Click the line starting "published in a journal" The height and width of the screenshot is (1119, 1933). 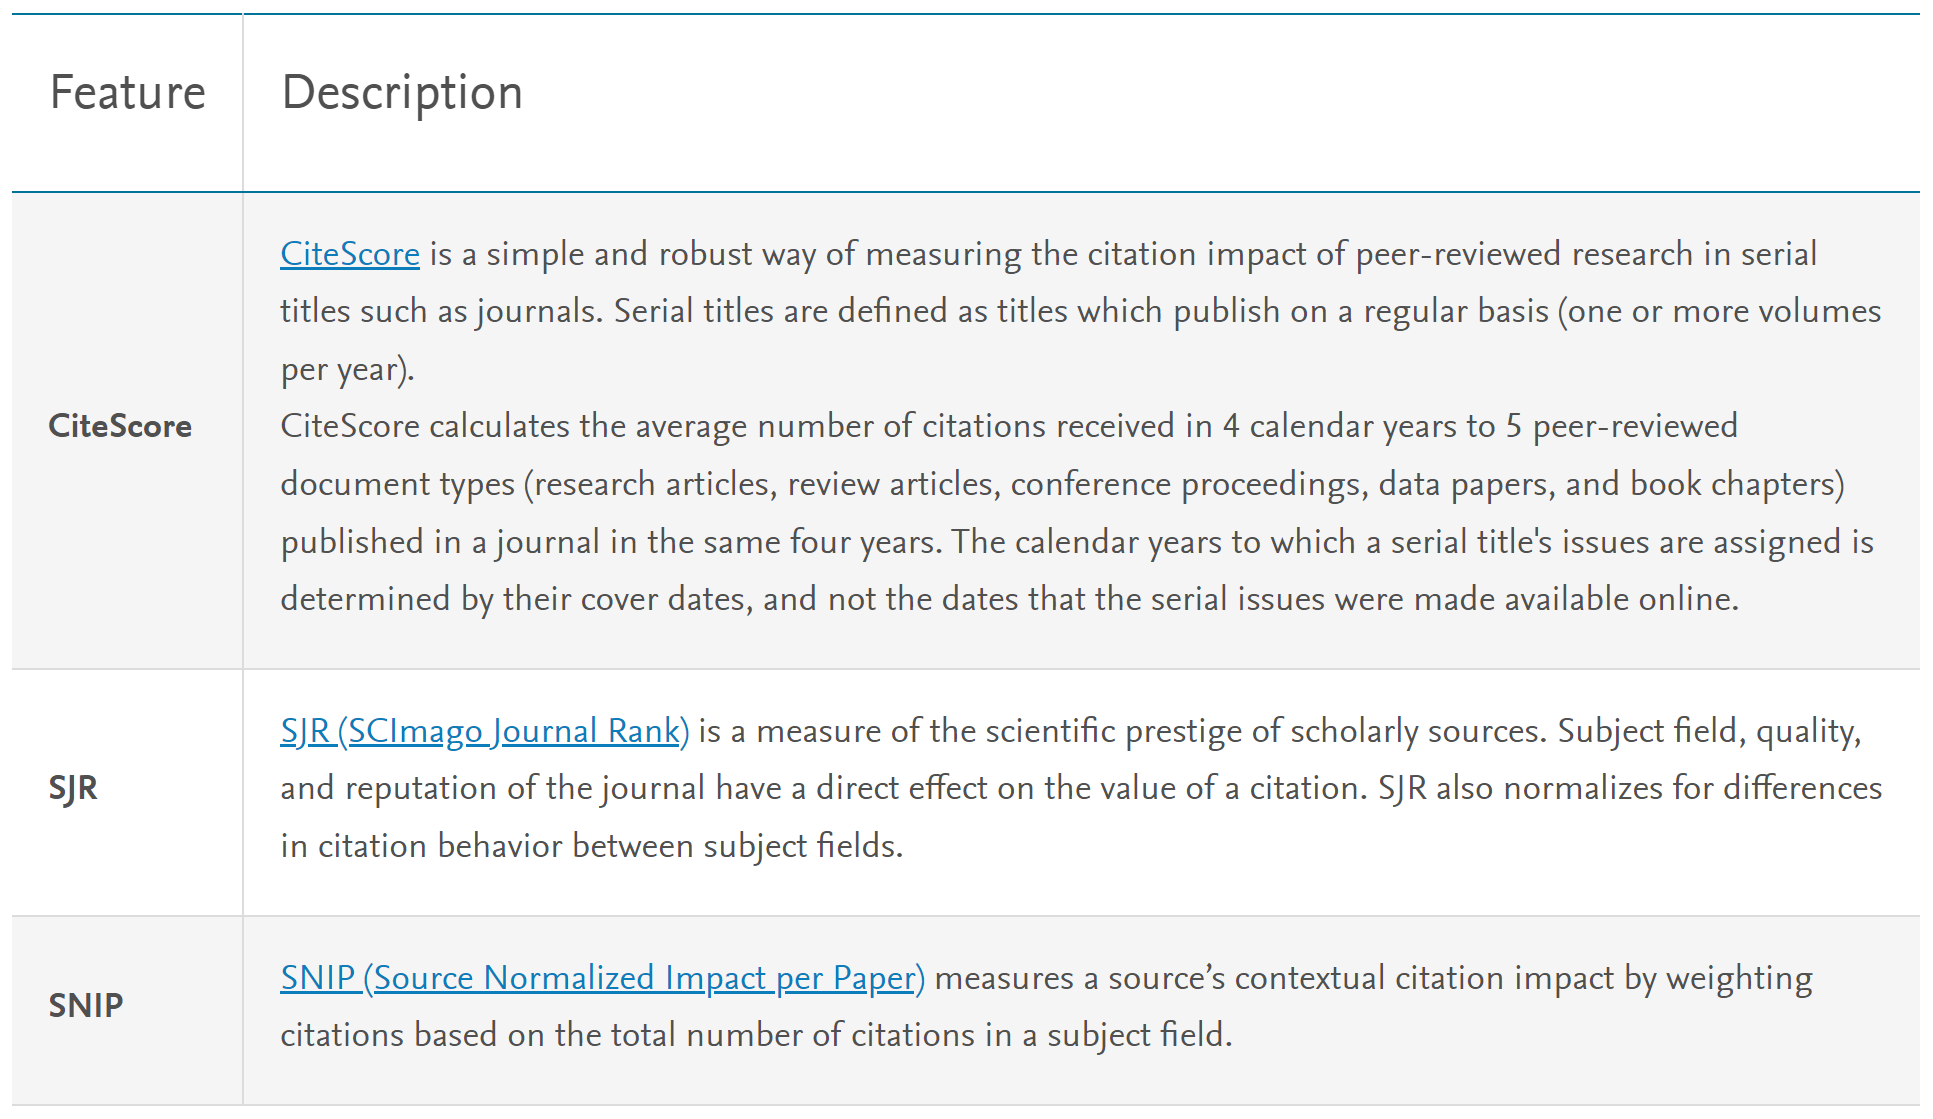pos(1076,542)
